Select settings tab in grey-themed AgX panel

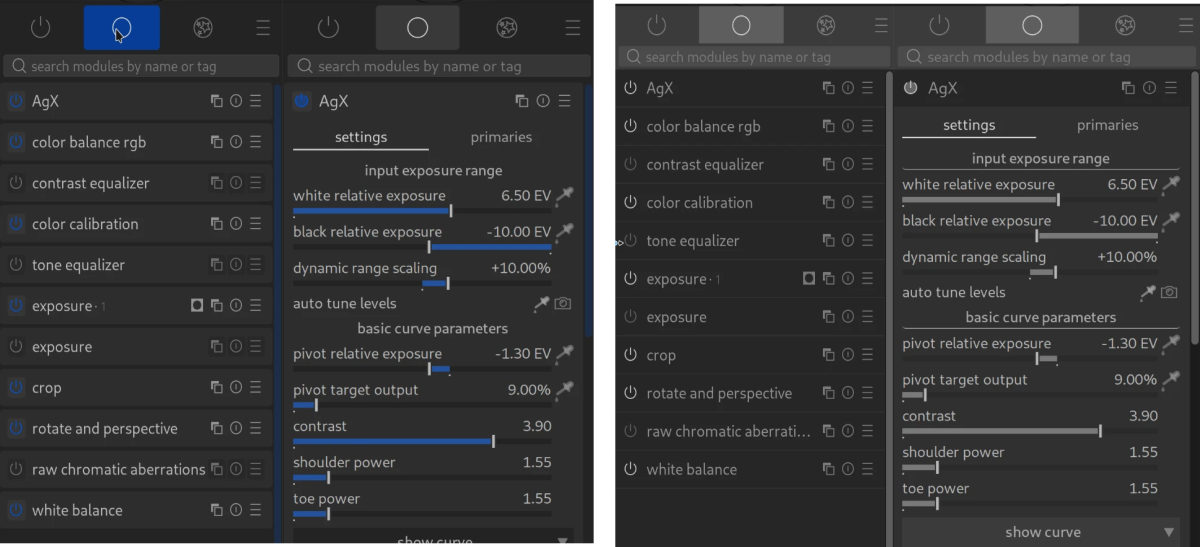click(x=968, y=125)
